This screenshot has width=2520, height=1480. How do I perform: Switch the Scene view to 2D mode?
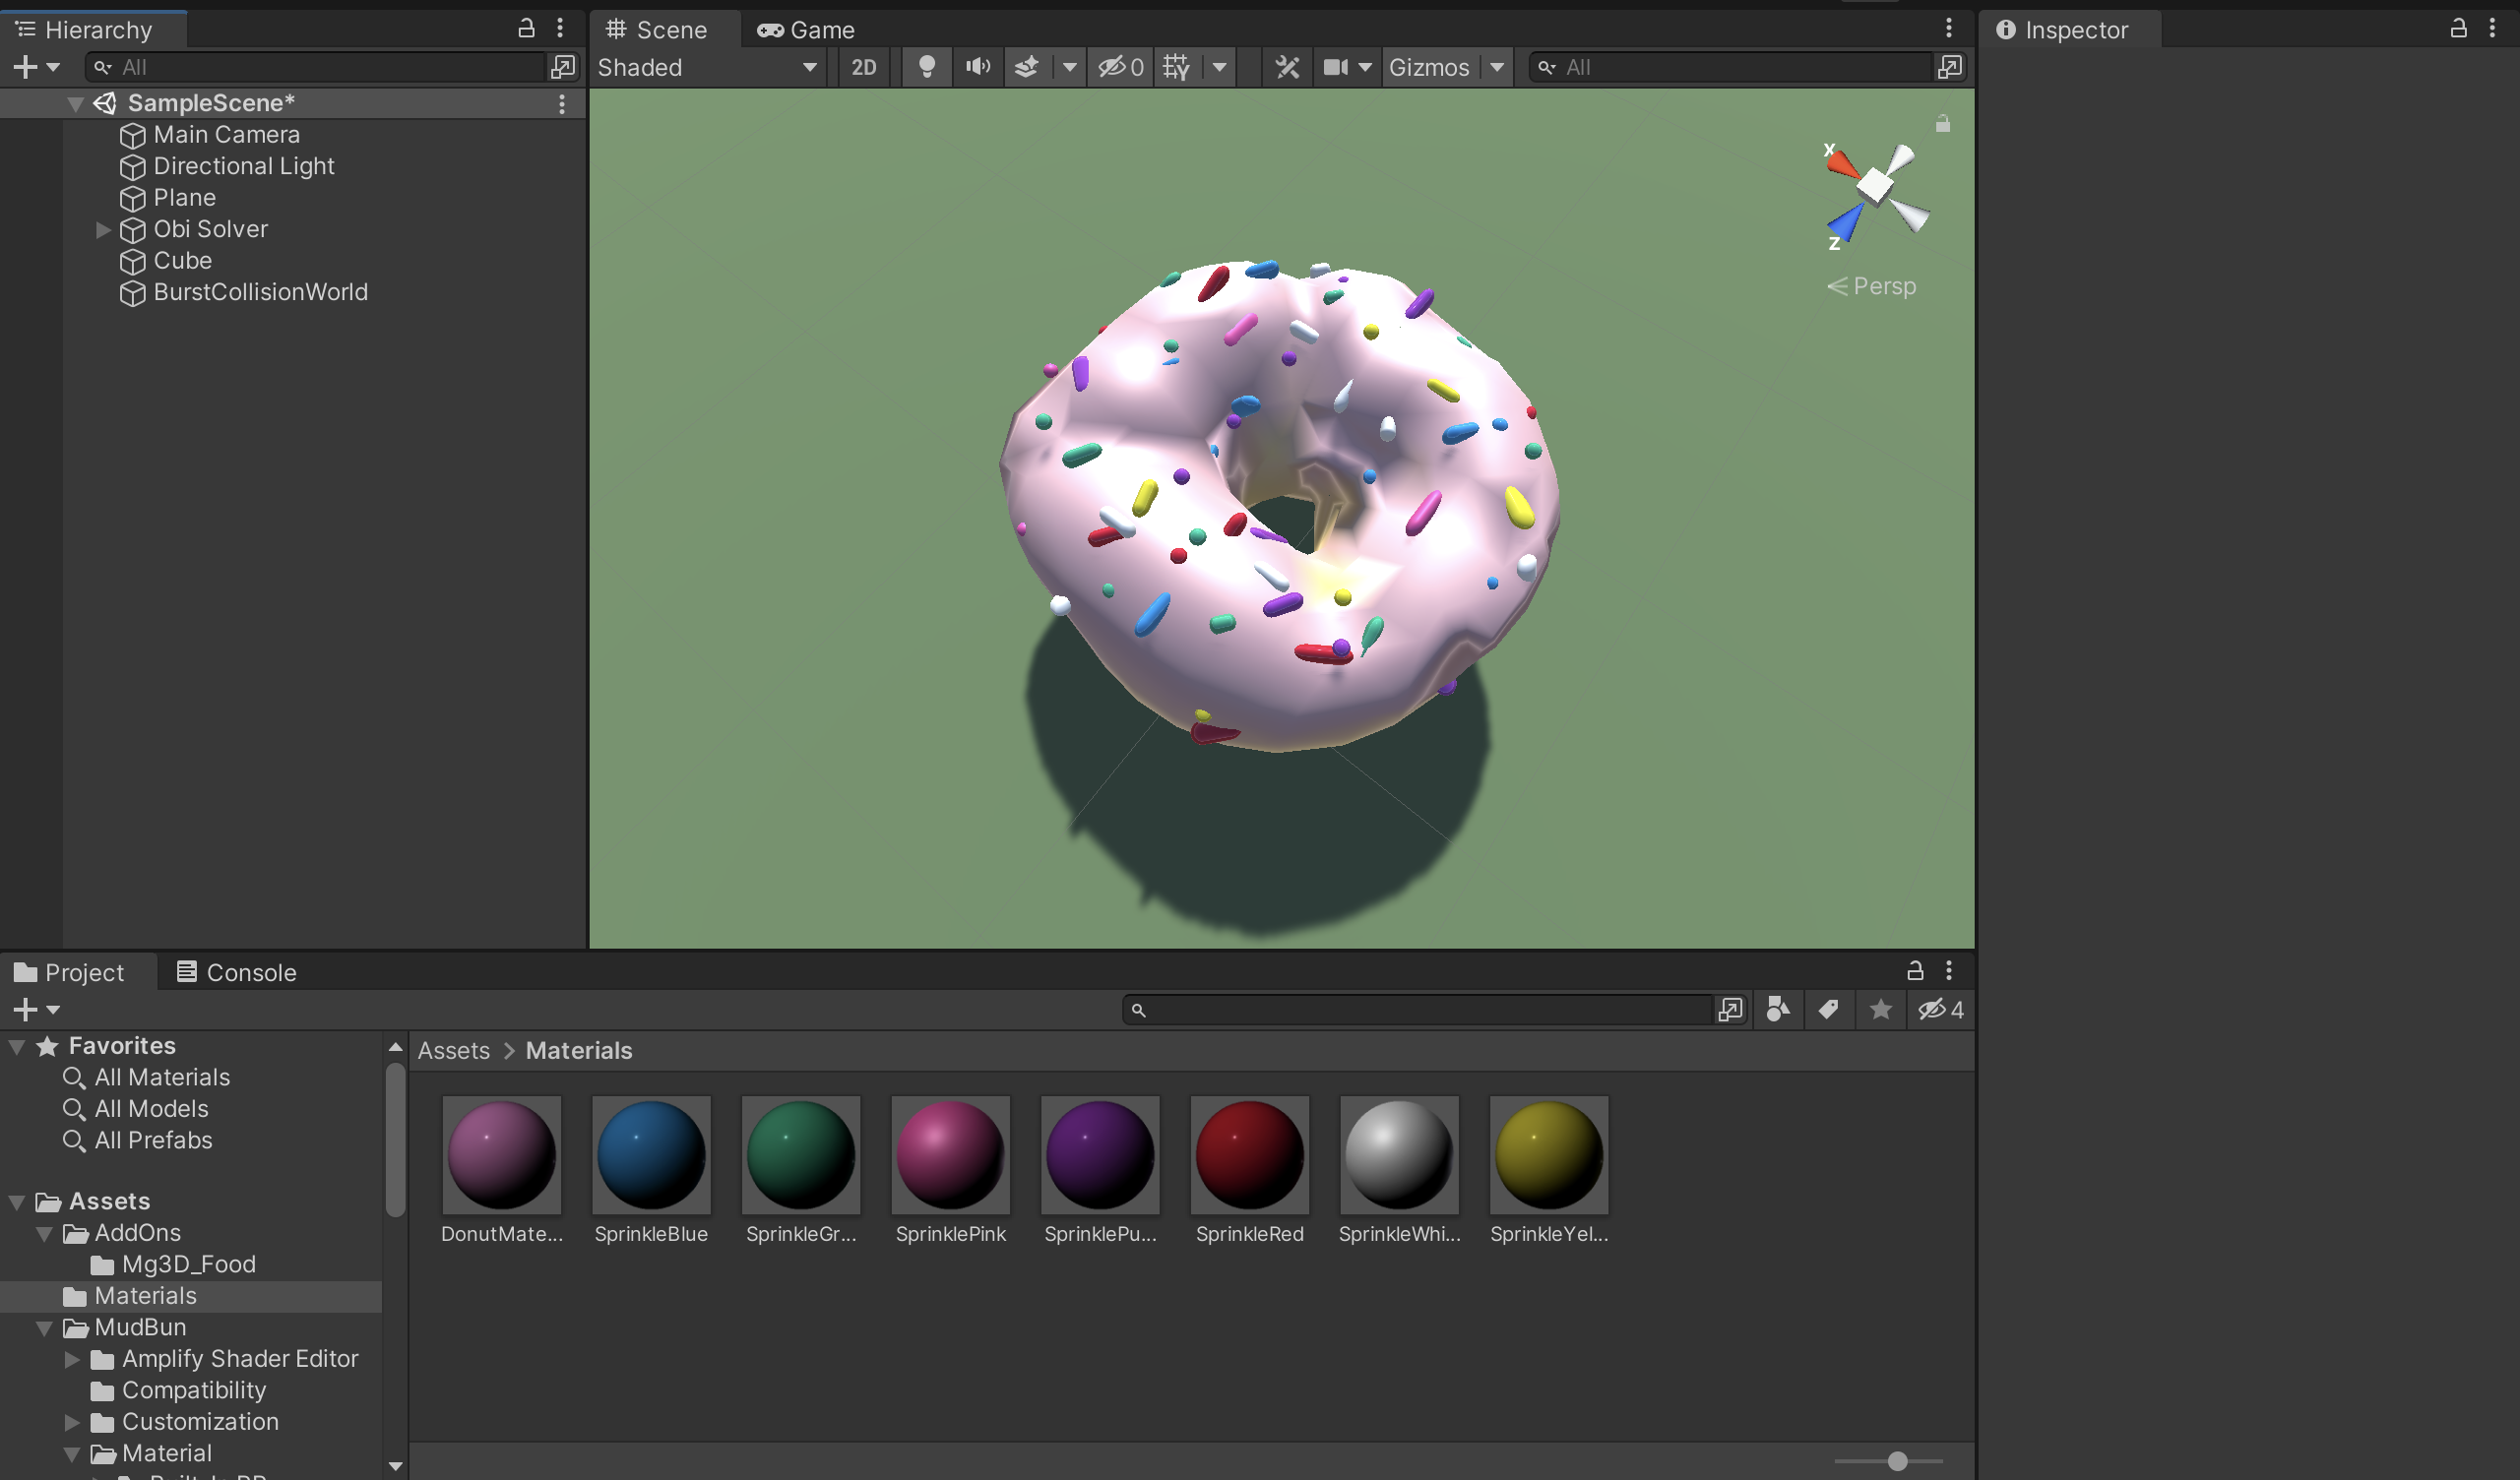pos(863,67)
